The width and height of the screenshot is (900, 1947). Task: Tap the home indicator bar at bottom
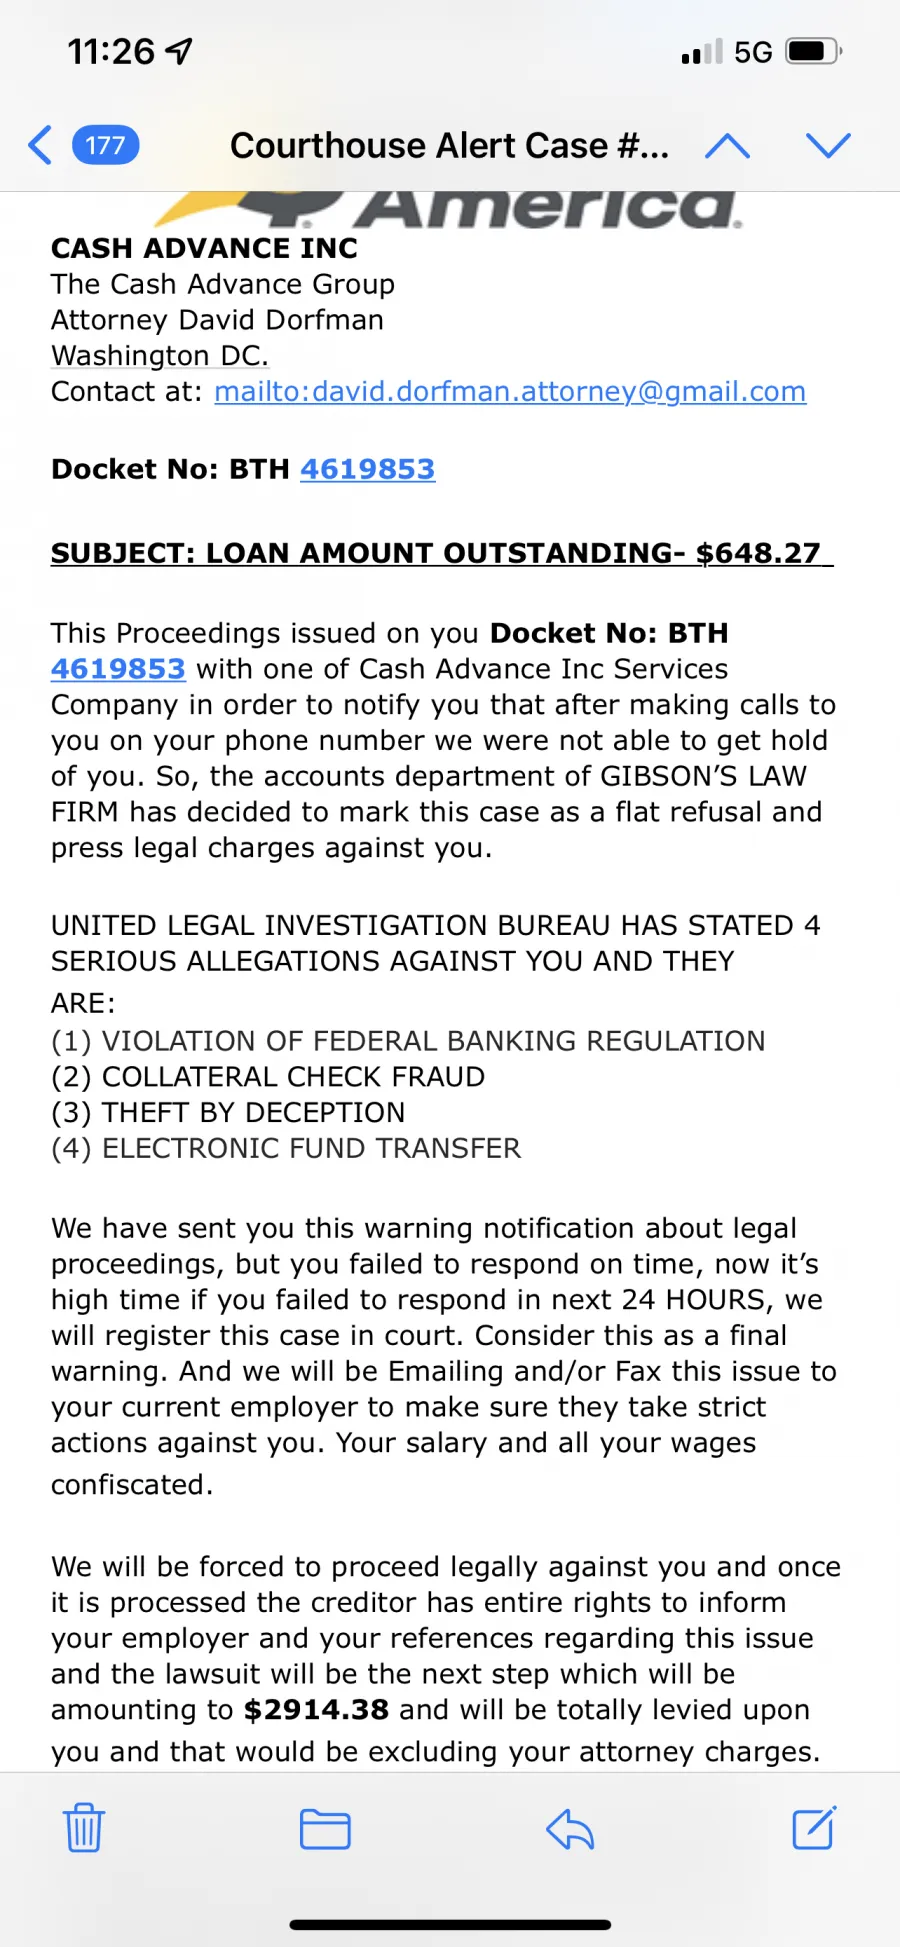coord(450,1924)
